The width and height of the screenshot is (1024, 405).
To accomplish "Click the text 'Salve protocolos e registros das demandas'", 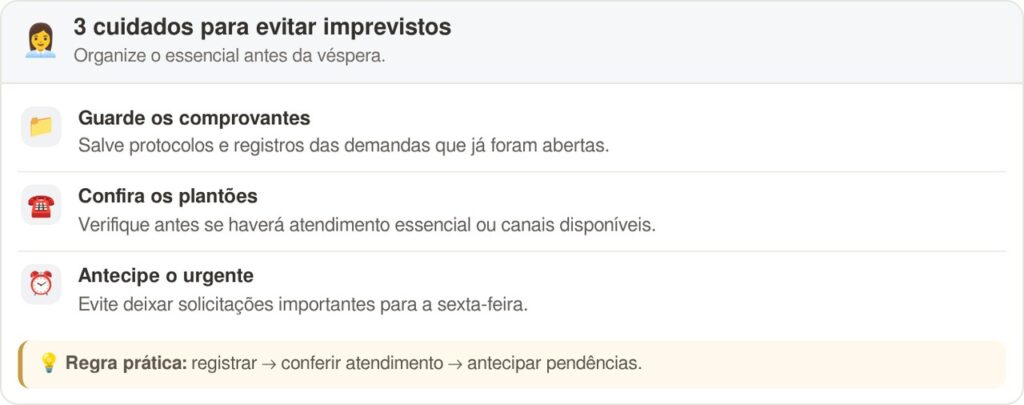I will 255,146.
